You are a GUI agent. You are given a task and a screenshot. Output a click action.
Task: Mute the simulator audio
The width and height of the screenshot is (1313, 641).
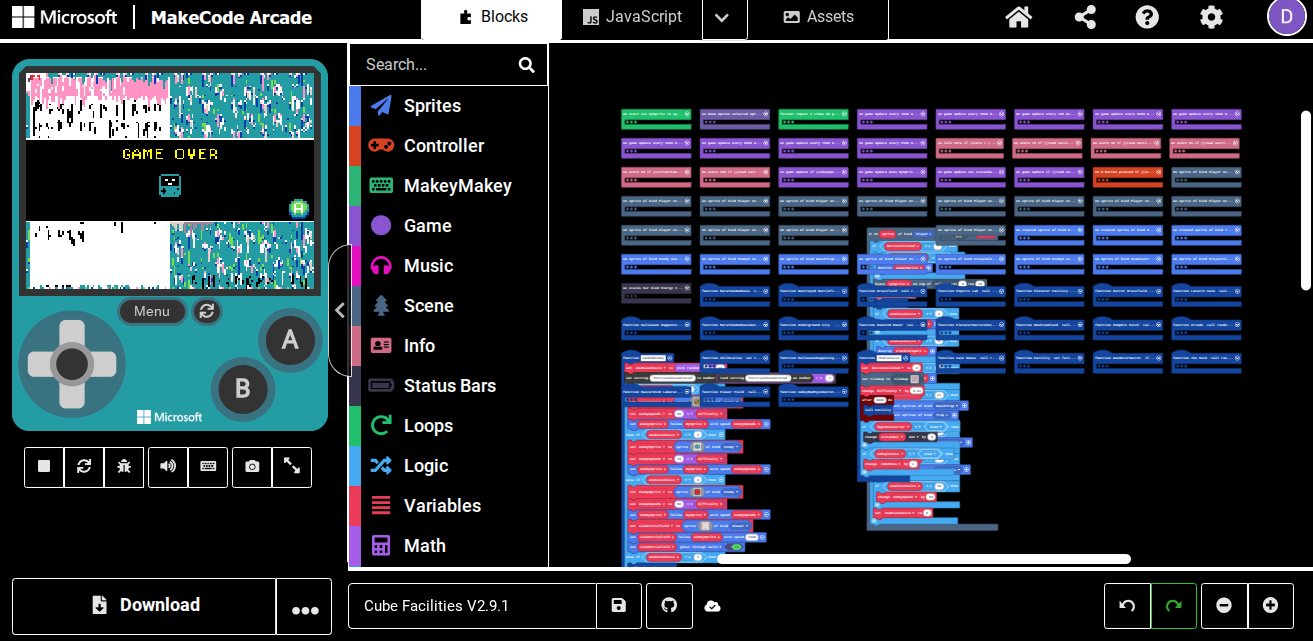pos(168,467)
